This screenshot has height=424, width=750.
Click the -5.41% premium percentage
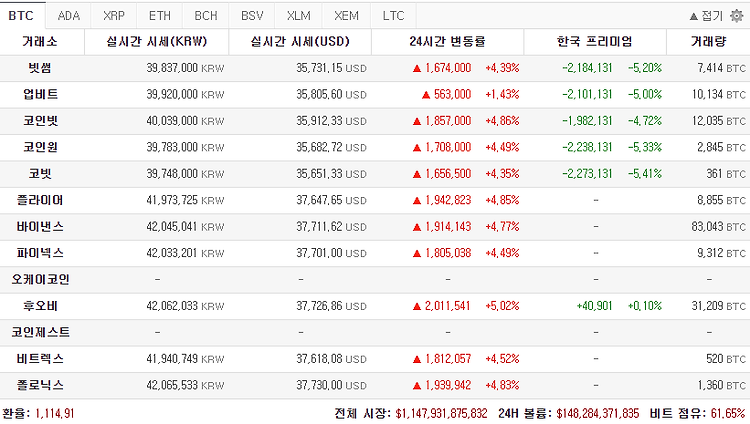(x=645, y=174)
